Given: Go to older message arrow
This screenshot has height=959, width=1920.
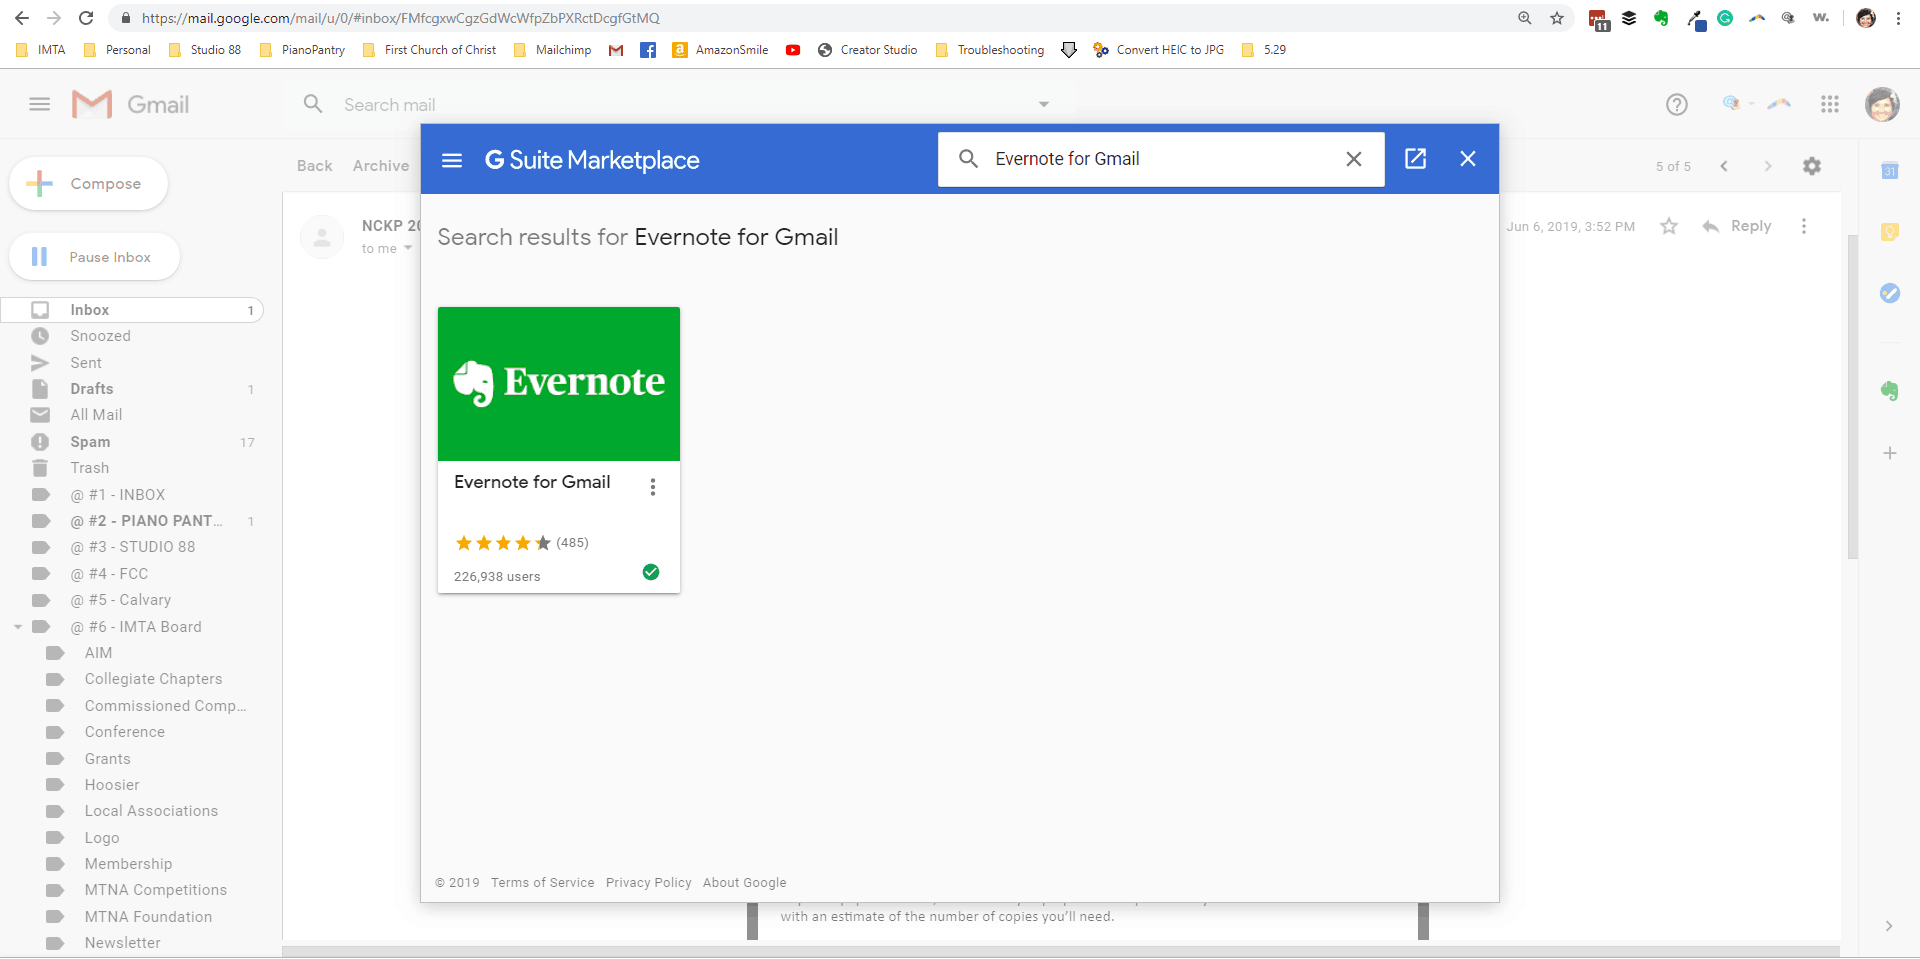Looking at the screenshot, I should click(x=1768, y=166).
